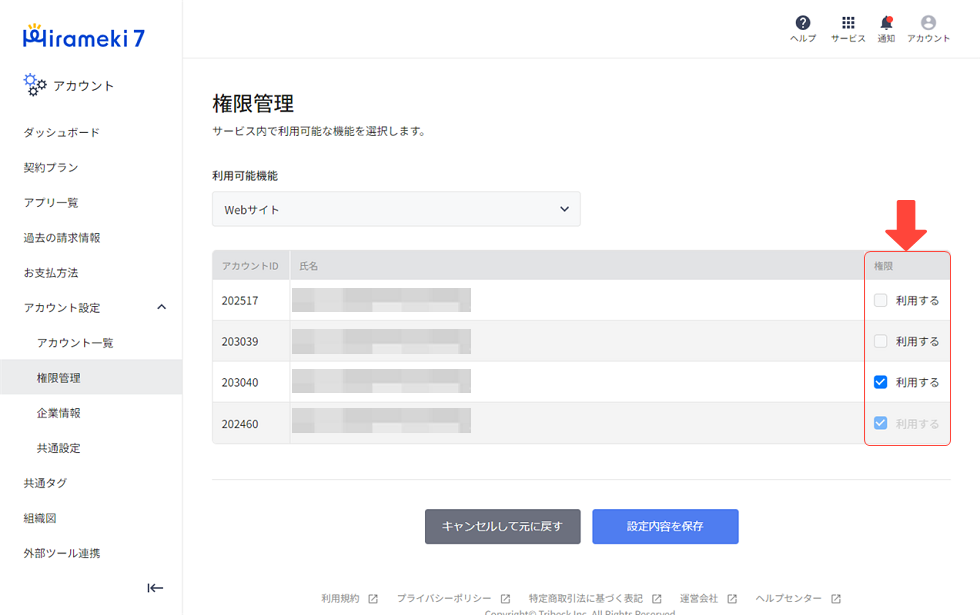The image size is (980, 615).
Task: Open 運営会社 via its external link icon
Action: (x=733, y=598)
